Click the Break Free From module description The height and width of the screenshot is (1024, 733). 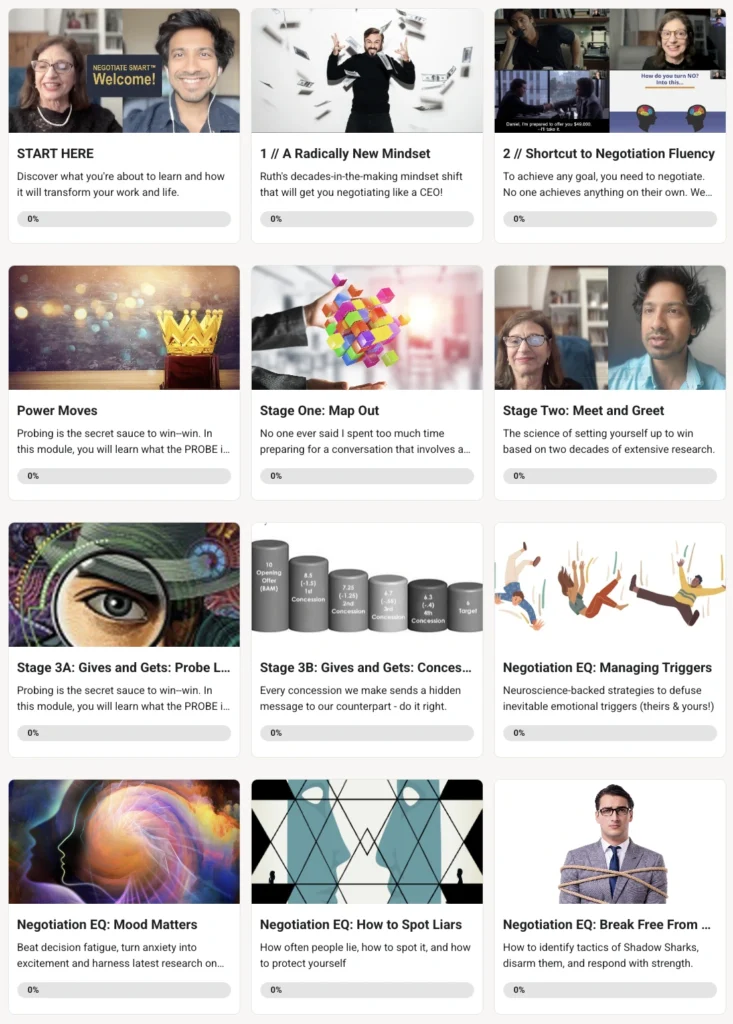601,955
